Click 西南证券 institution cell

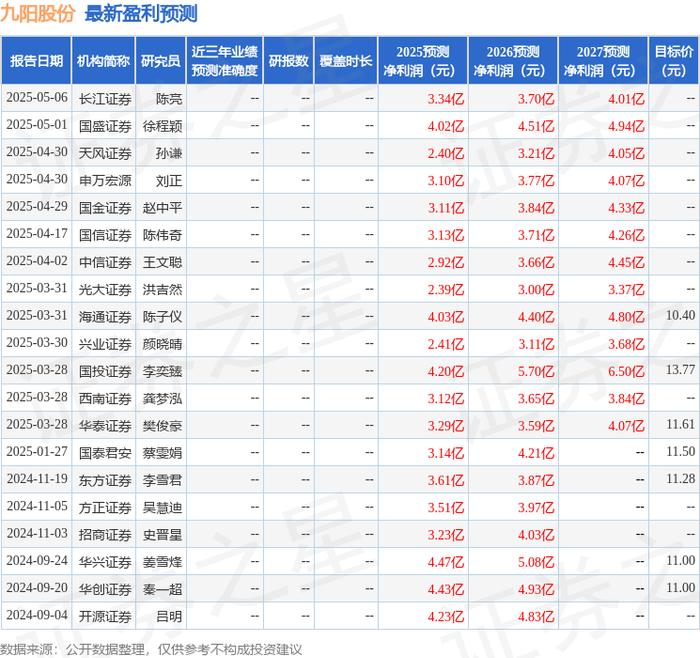click(105, 398)
